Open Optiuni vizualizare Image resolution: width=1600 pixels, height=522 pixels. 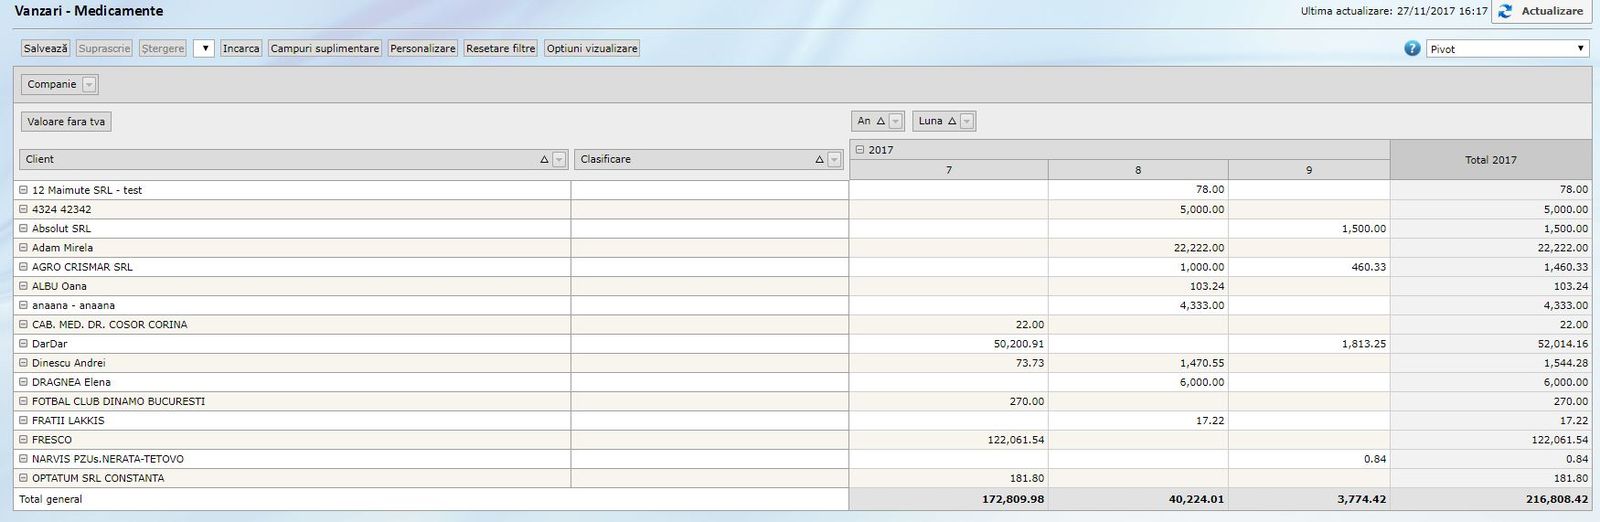592,49
